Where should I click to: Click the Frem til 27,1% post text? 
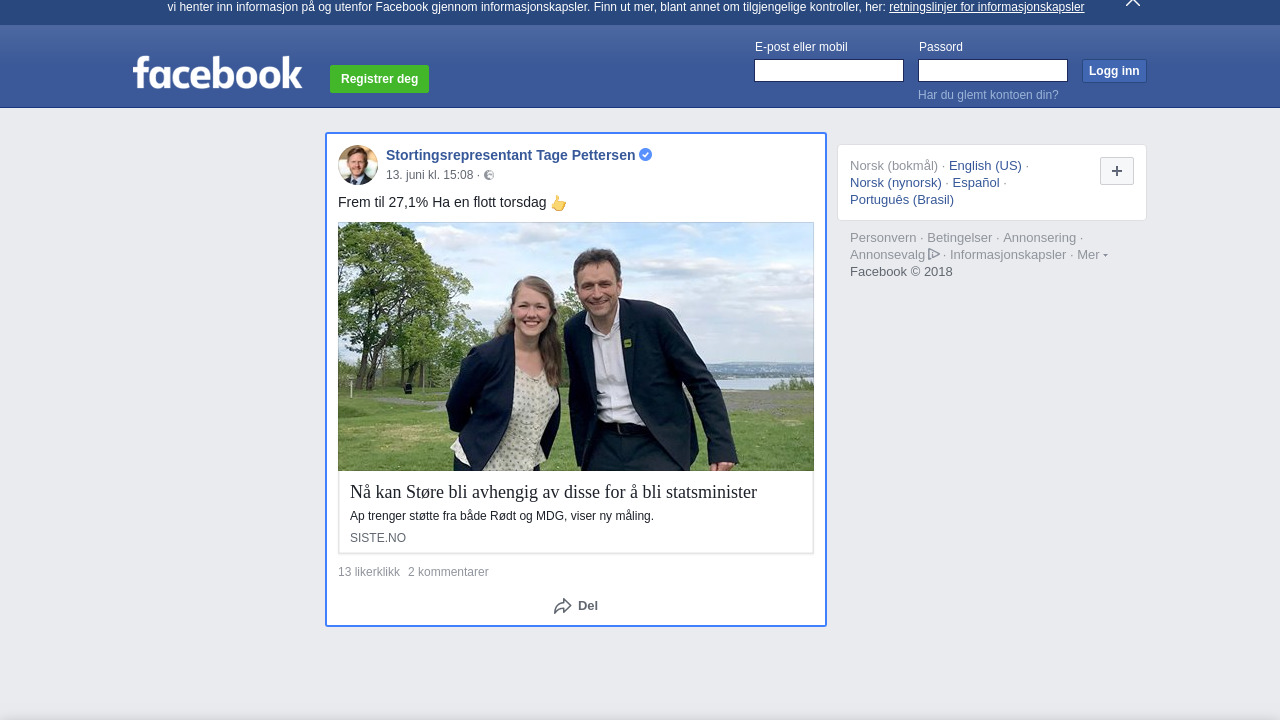pyautogui.click(x=442, y=202)
